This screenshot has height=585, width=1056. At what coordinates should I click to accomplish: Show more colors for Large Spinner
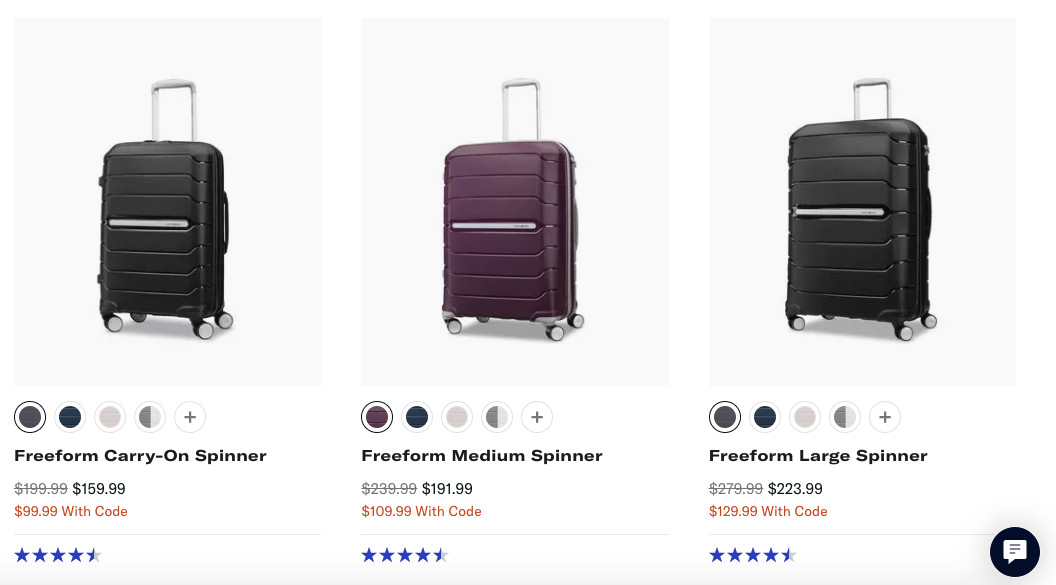(885, 417)
